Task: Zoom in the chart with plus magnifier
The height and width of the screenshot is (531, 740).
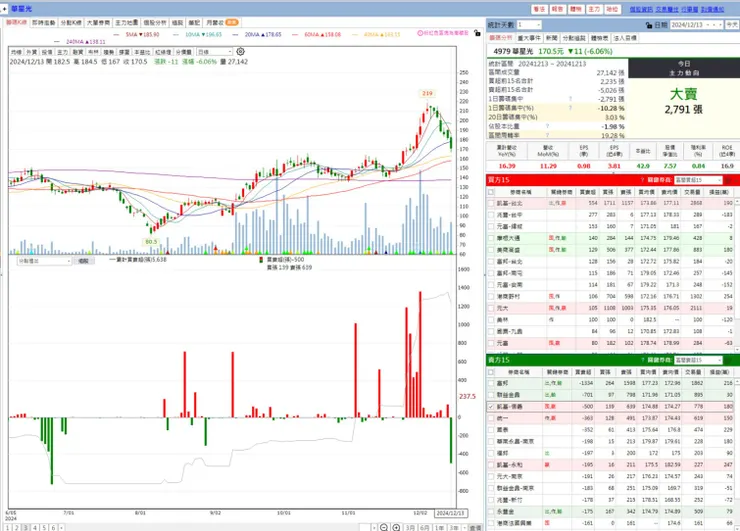Action: [396, 527]
